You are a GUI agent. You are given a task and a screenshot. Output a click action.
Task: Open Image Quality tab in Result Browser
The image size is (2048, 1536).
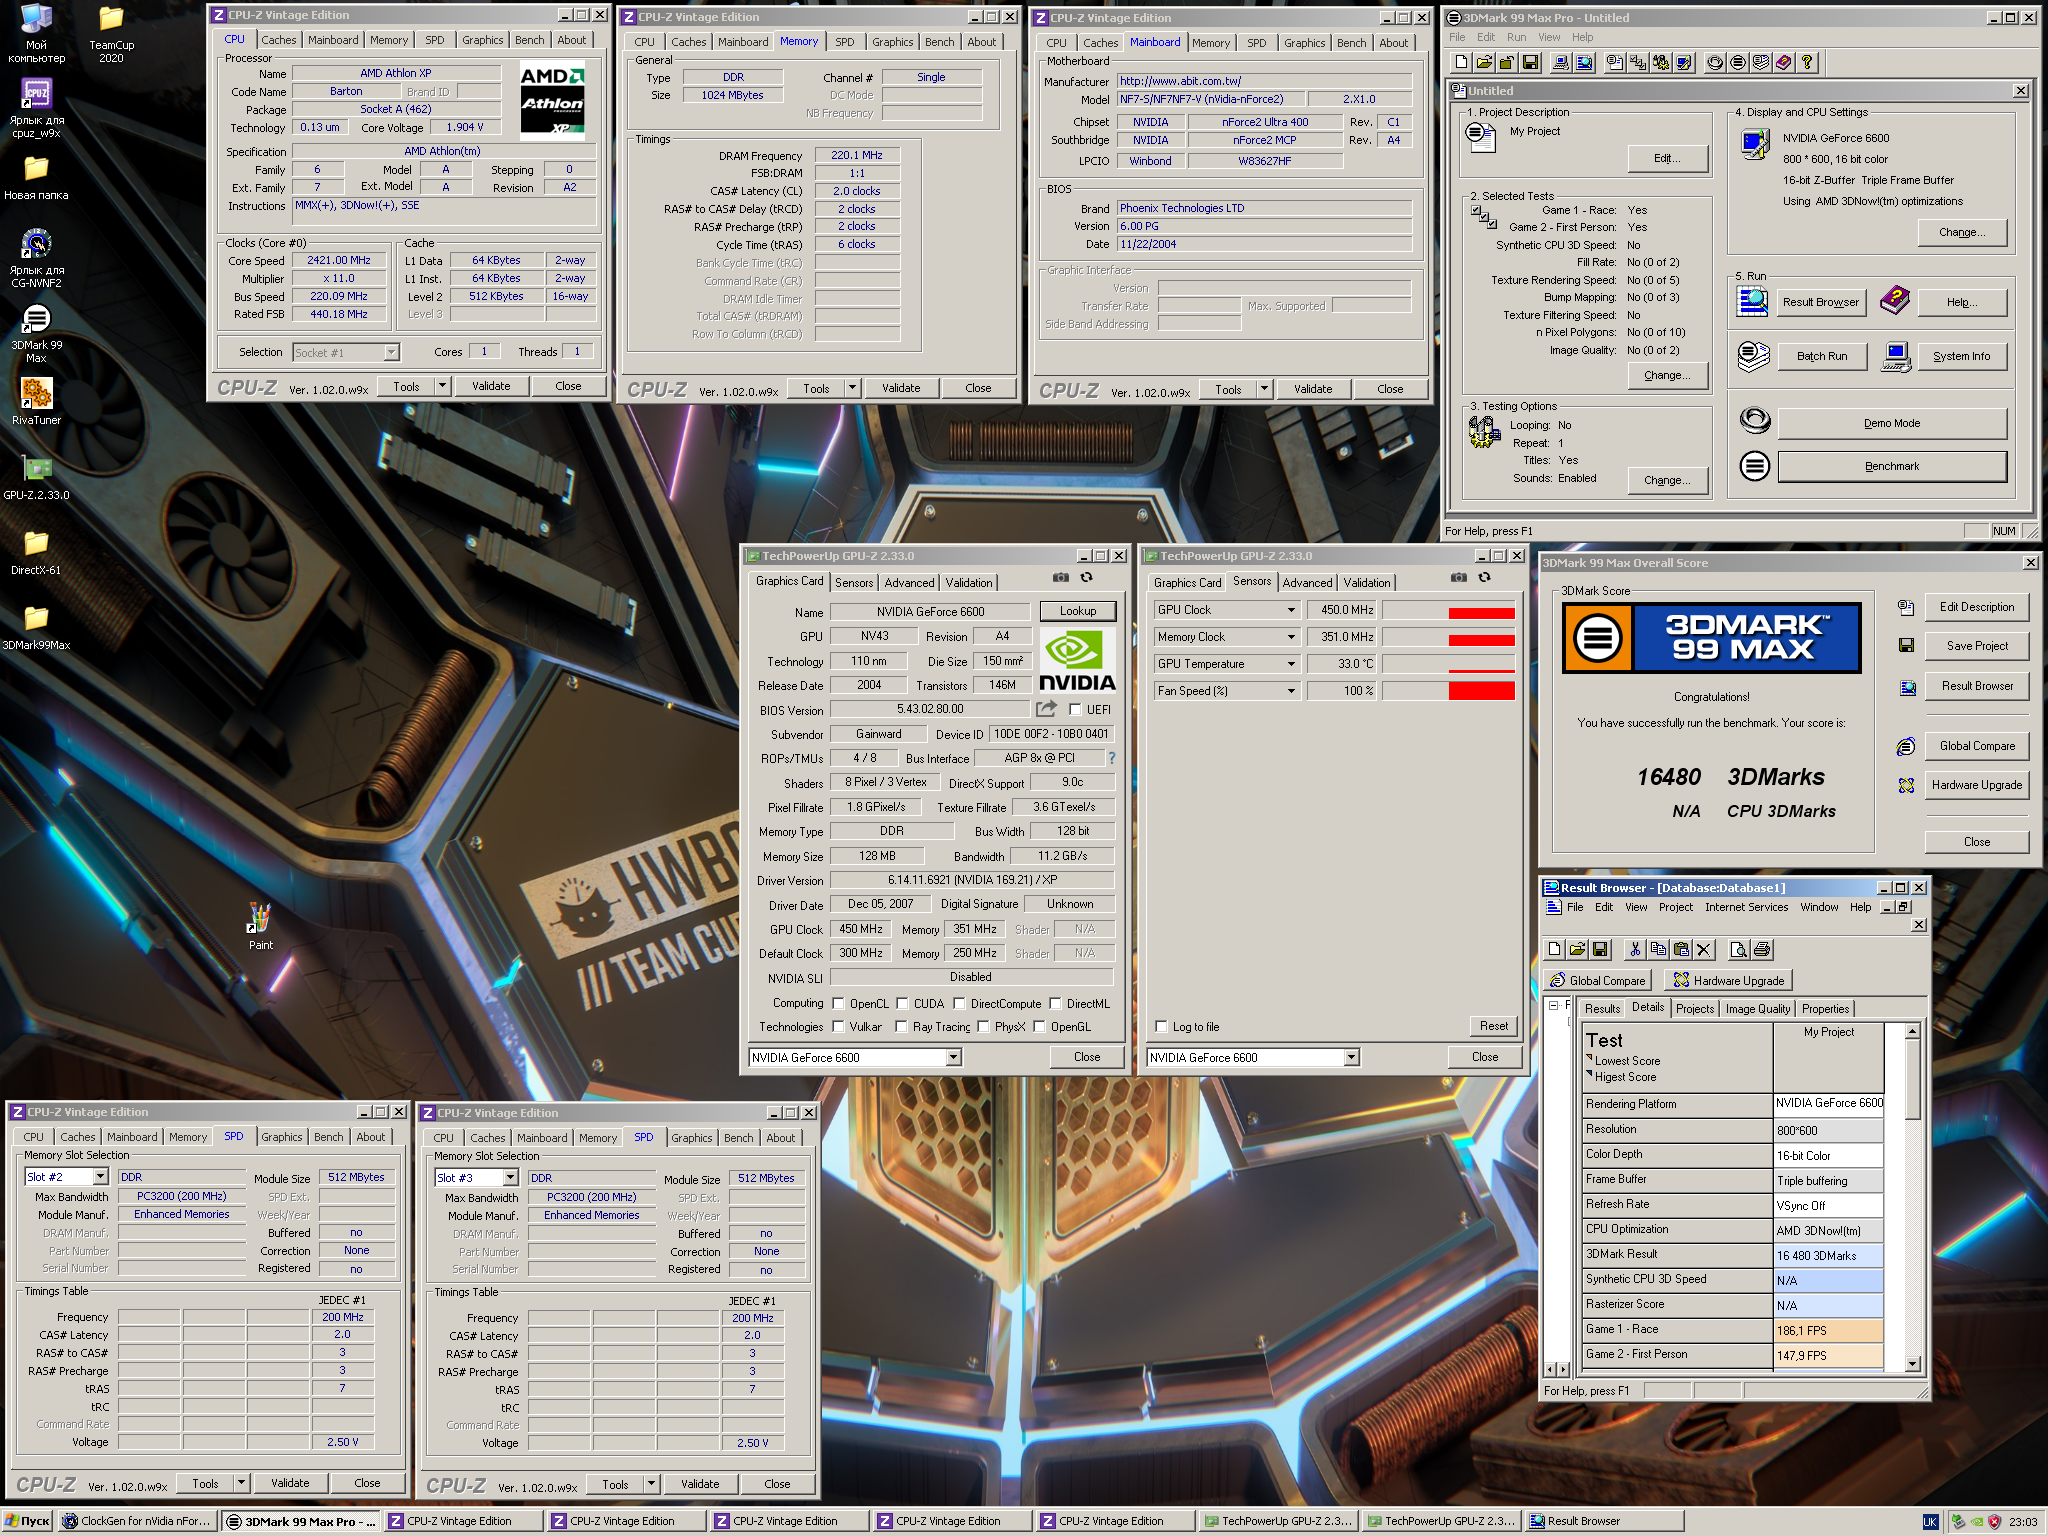(x=1757, y=1009)
